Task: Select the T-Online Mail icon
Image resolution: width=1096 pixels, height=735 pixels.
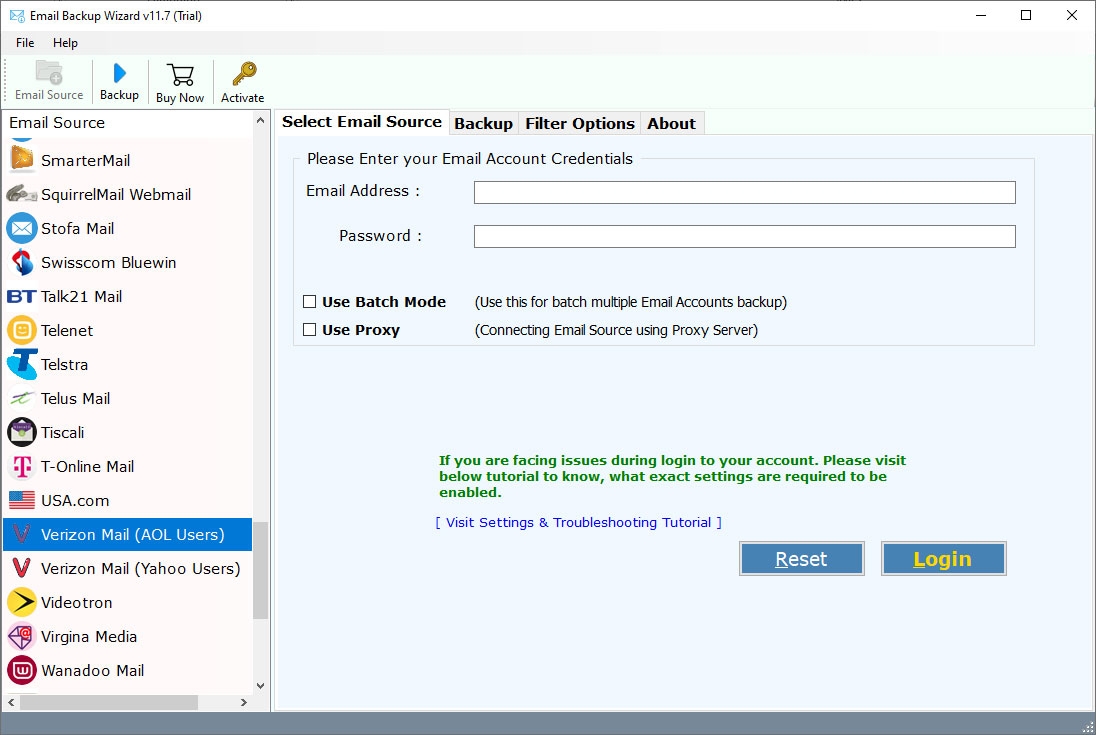Action: click(x=22, y=467)
